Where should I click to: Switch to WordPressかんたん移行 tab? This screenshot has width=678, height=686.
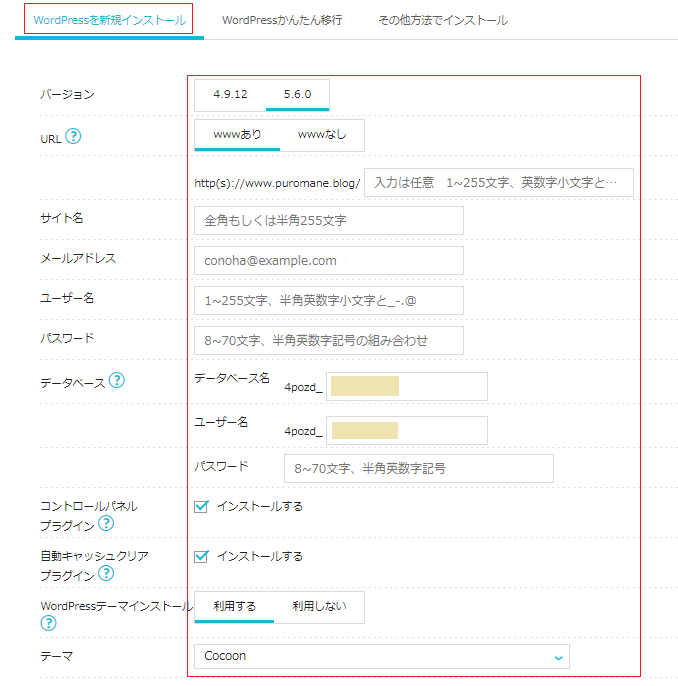coord(282,20)
